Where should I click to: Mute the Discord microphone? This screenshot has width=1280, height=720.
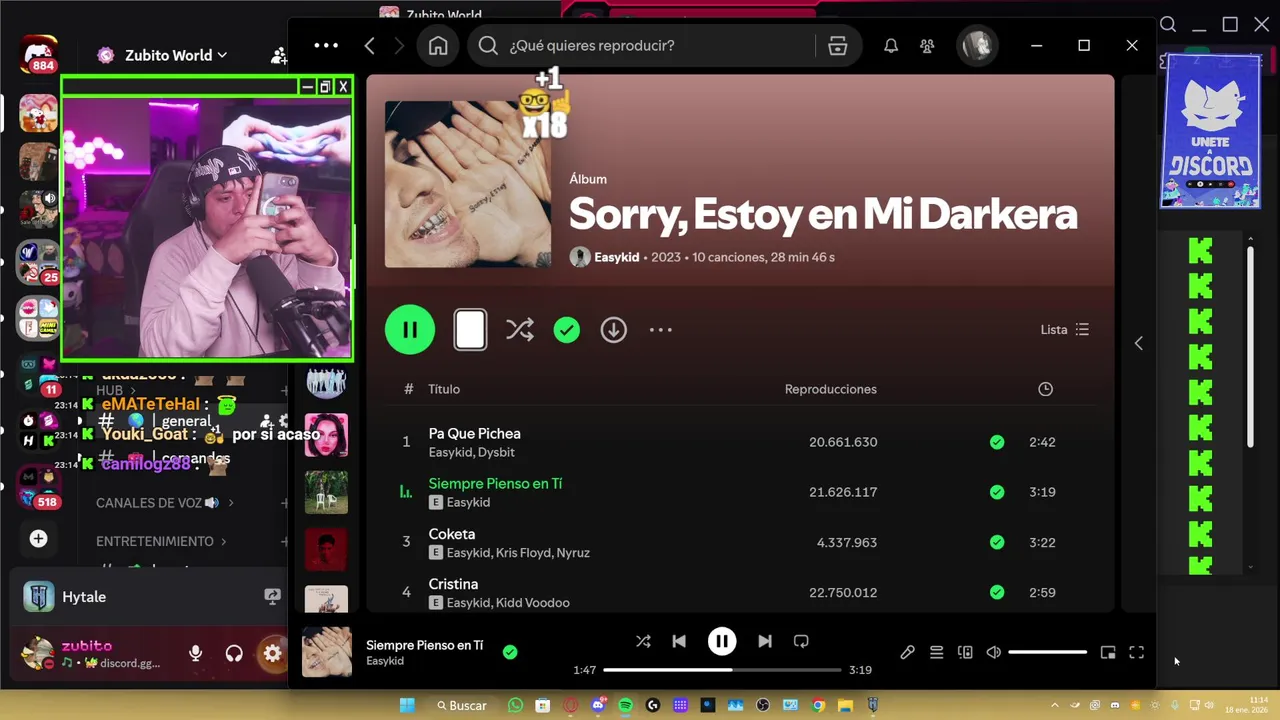point(195,654)
